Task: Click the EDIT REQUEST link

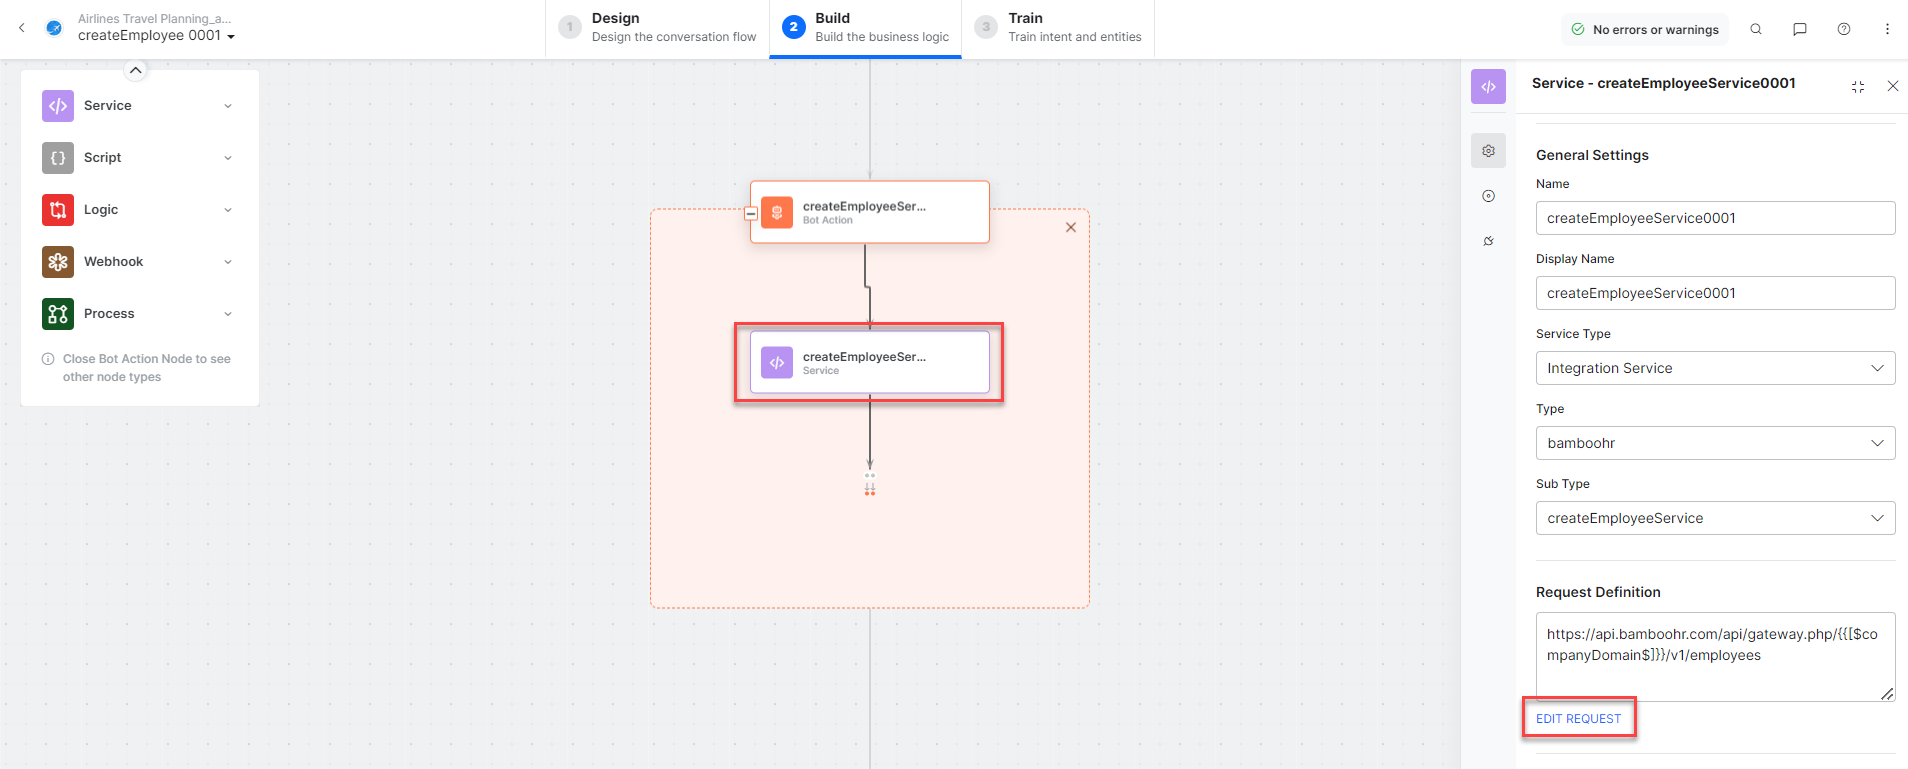Action: 1578,719
